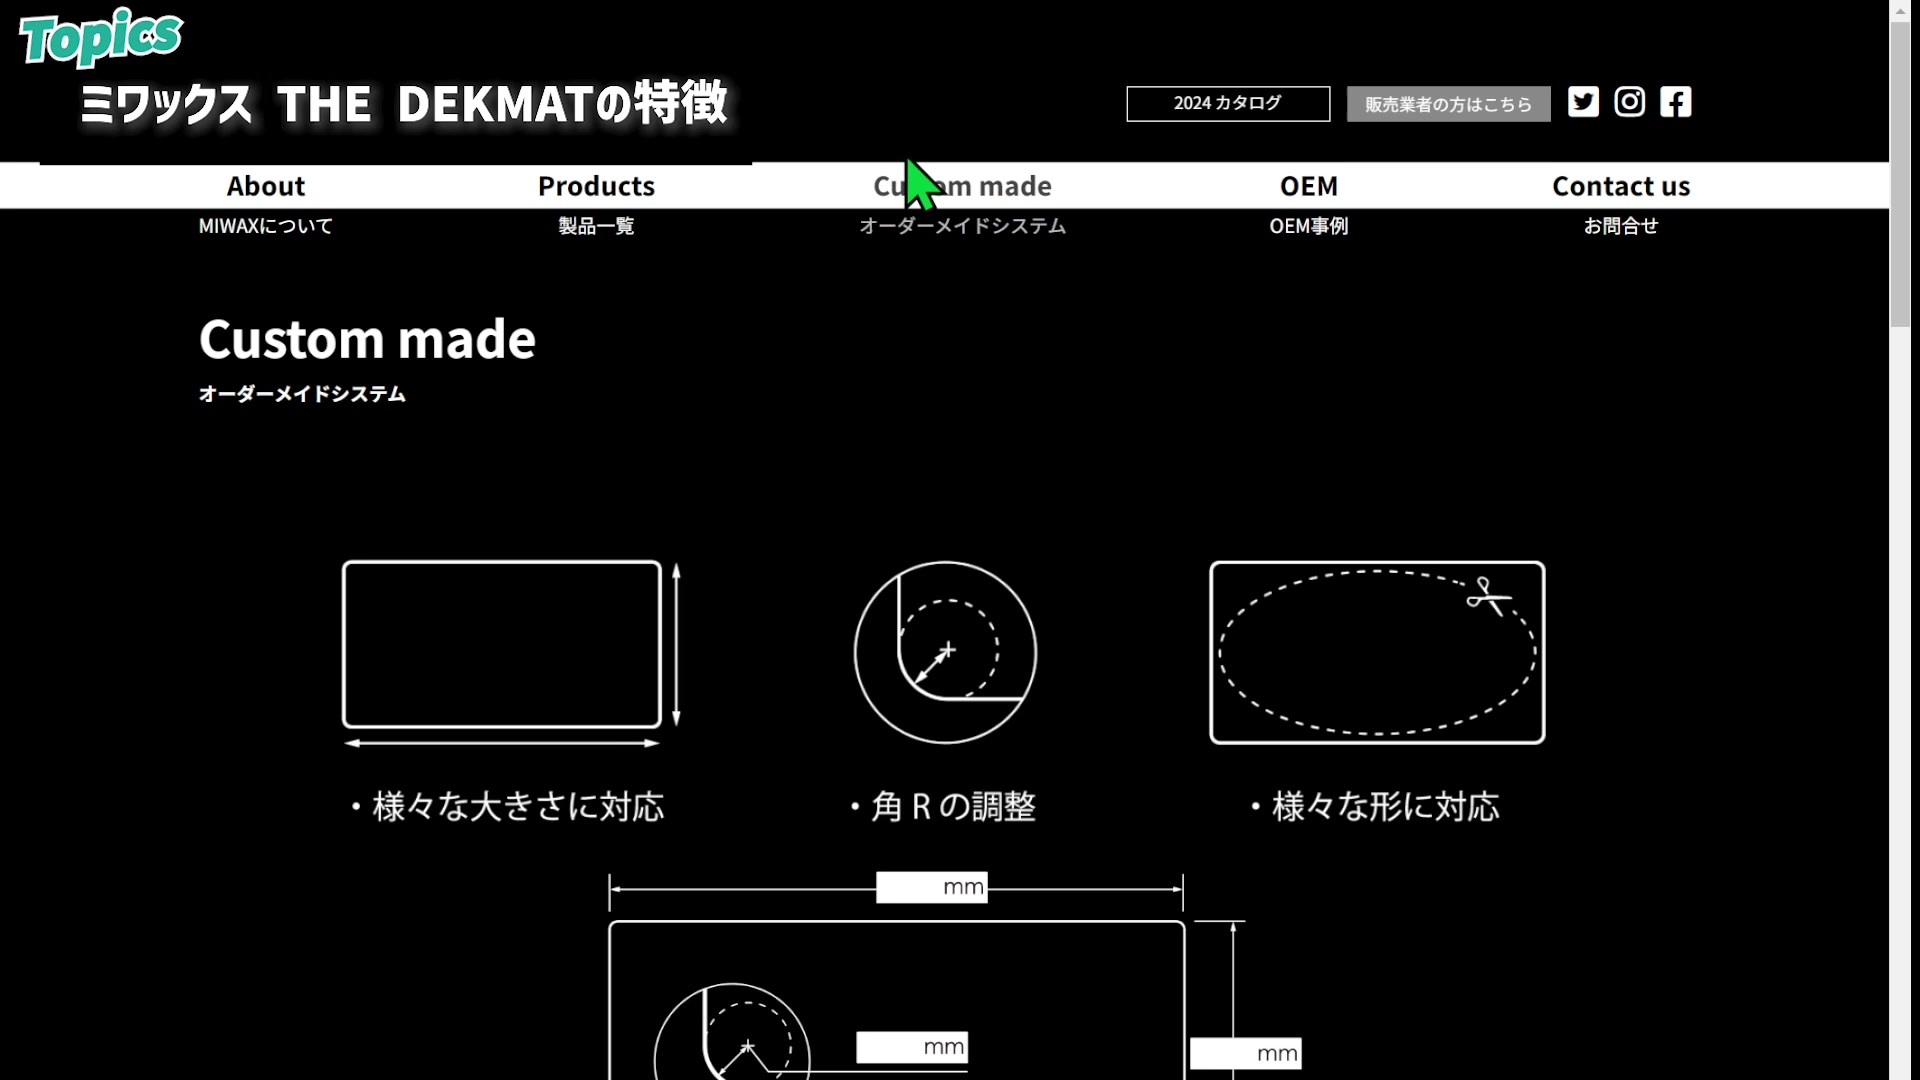Viewport: 1920px width, 1080px height.
Task: Click the corner R circle illustration
Action: 945,652
